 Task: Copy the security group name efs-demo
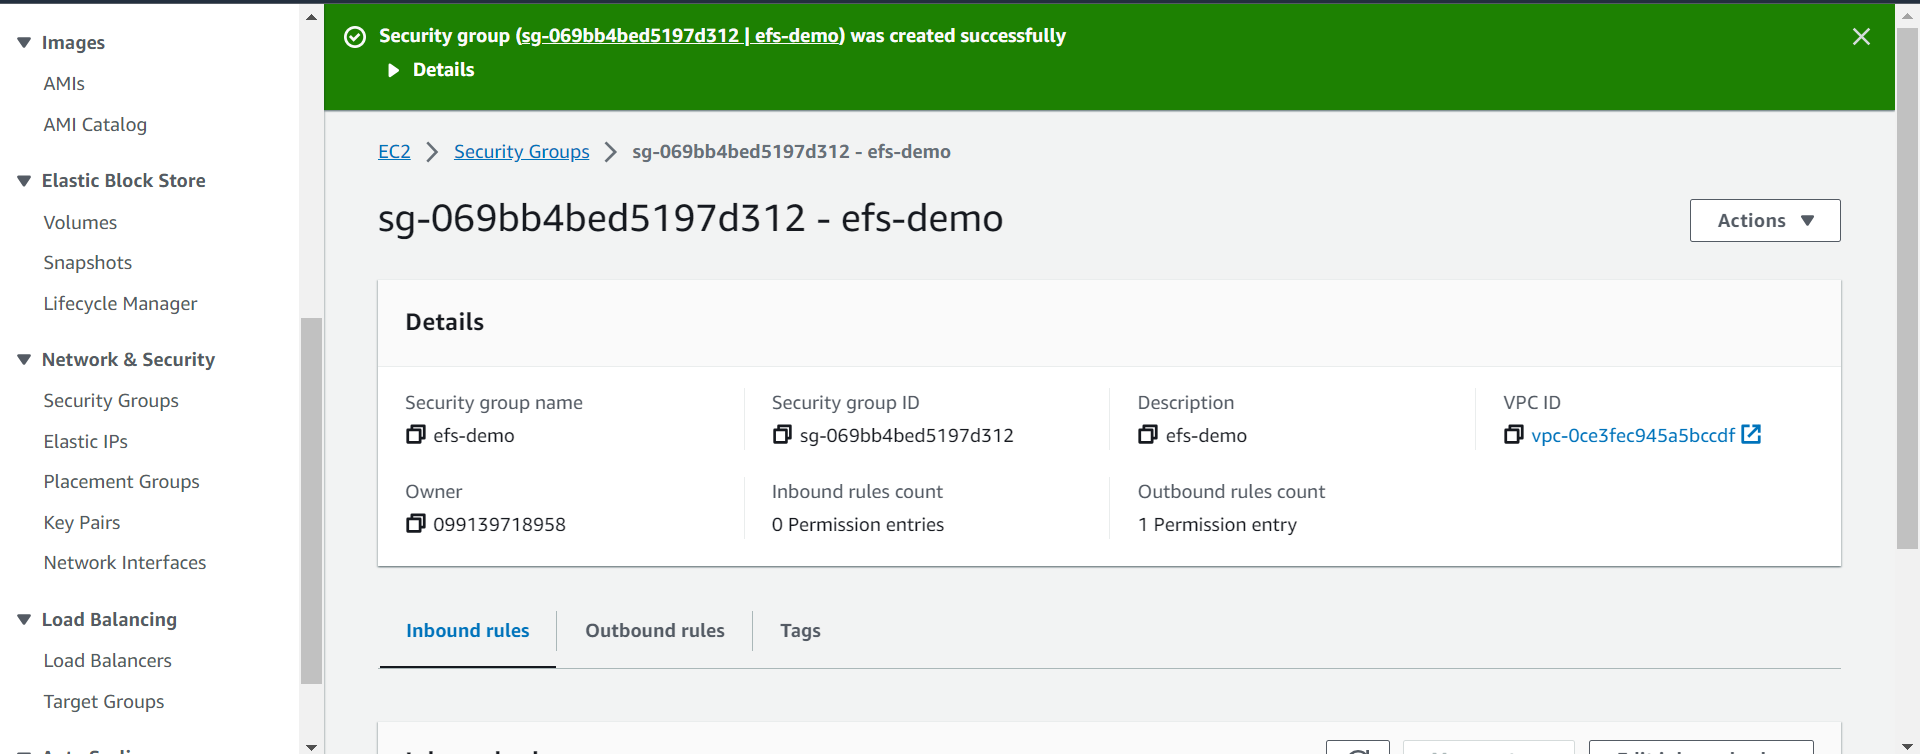coord(415,435)
